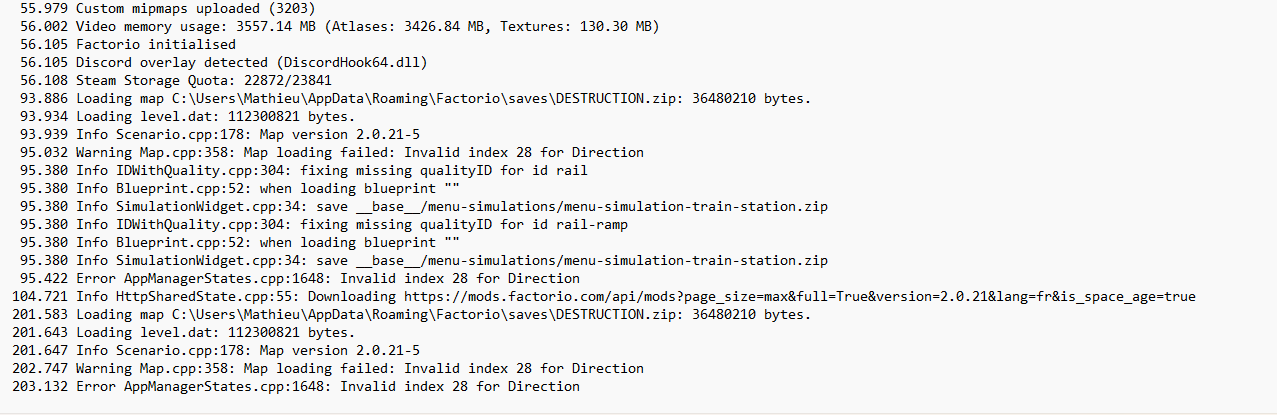Click the second 'Loading map' line at 201.583

pos(411,314)
